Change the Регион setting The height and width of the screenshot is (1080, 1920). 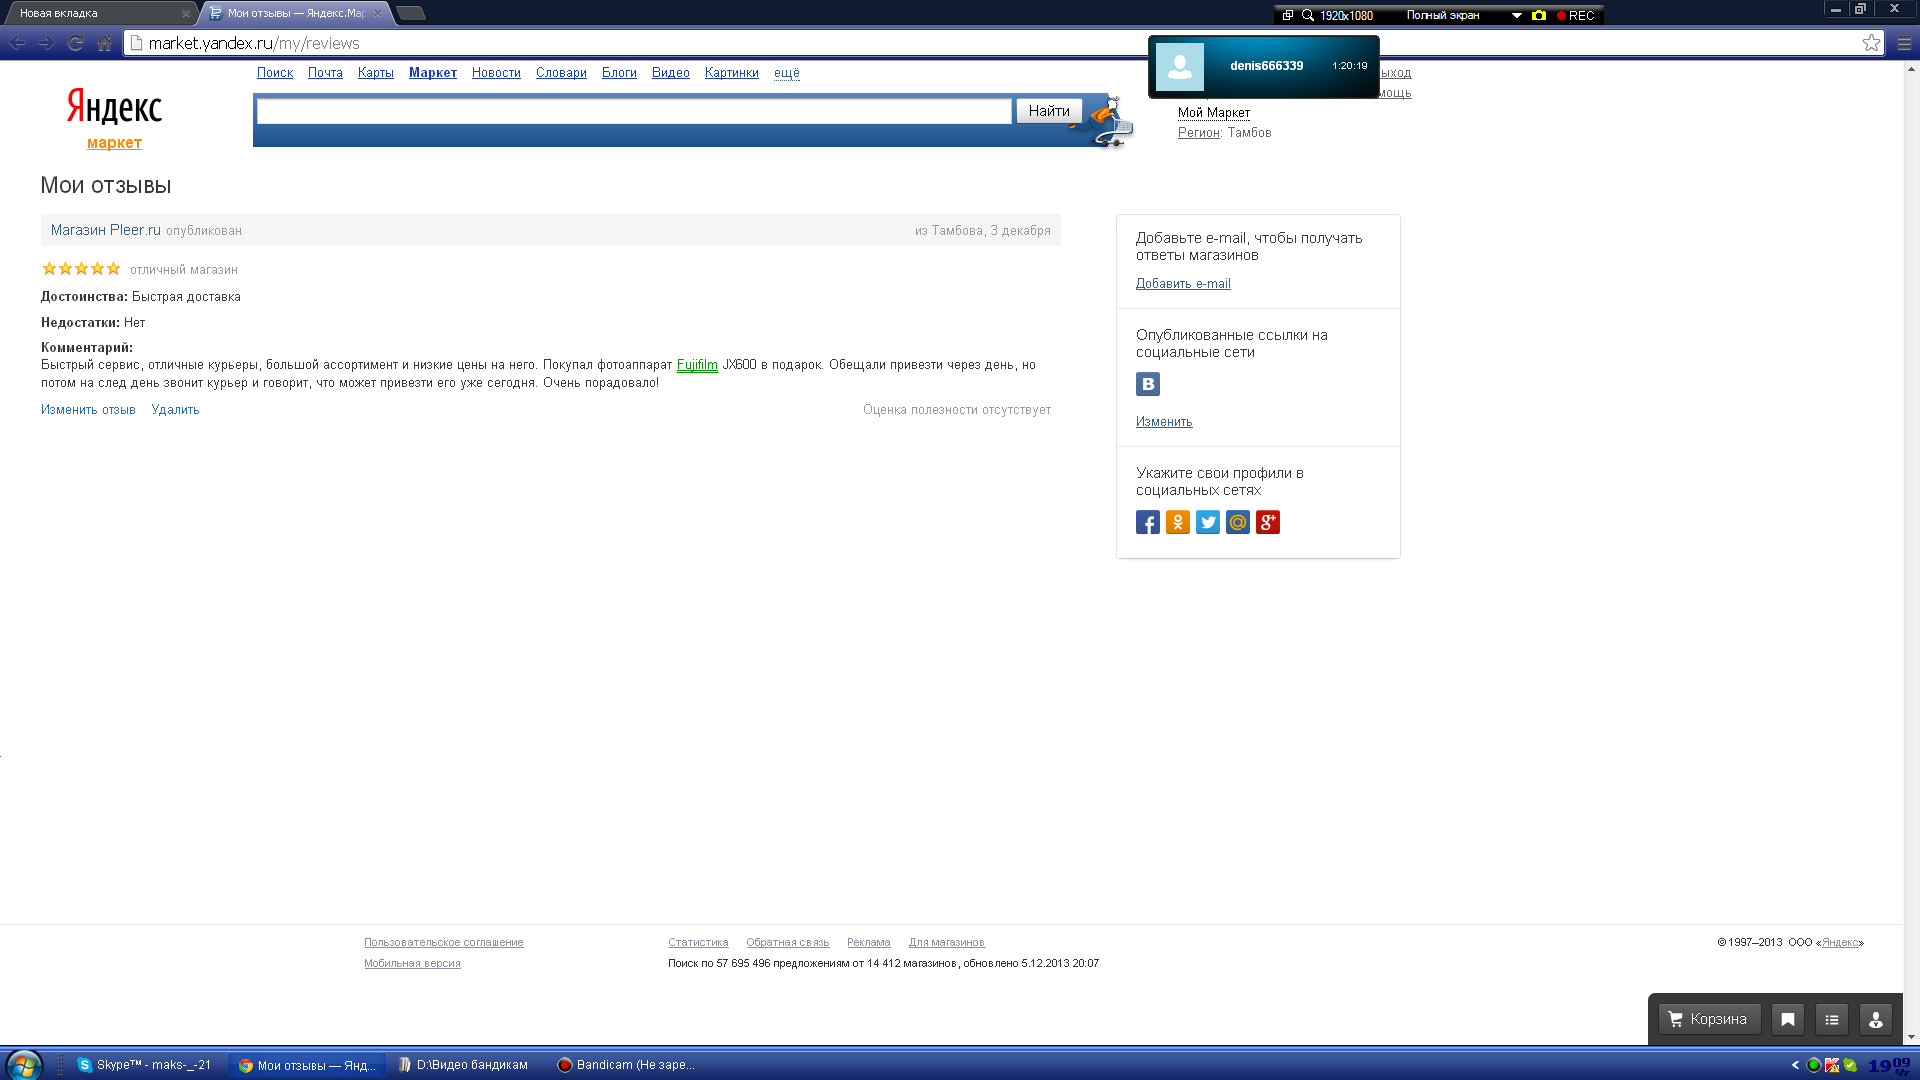1198,133
